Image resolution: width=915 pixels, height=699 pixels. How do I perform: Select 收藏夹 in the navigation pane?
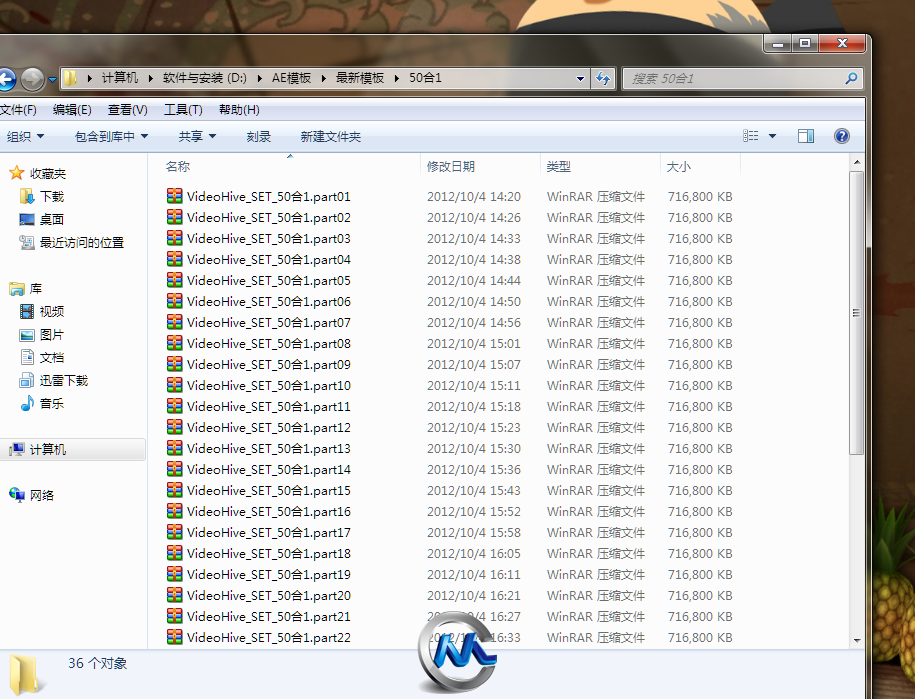coord(48,173)
